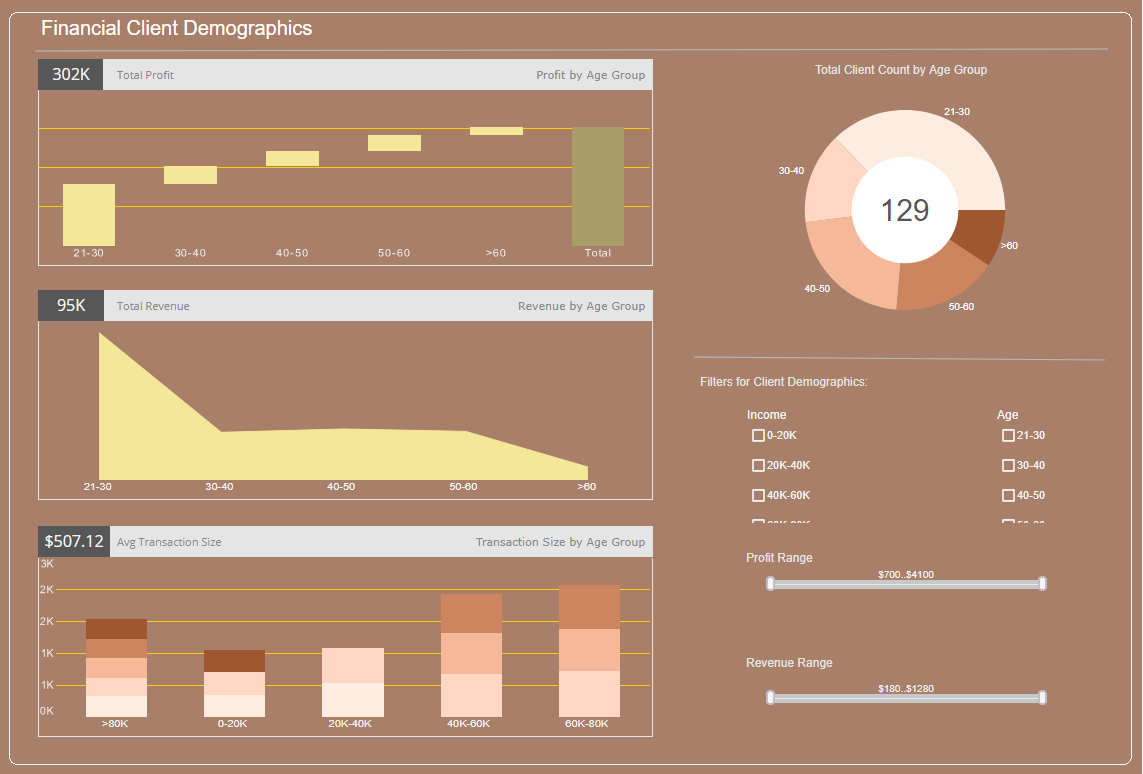Viewport: 1143px width, 774px height.
Task: Select the 21-30 age filter checkbox
Action: click(x=1008, y=435)
